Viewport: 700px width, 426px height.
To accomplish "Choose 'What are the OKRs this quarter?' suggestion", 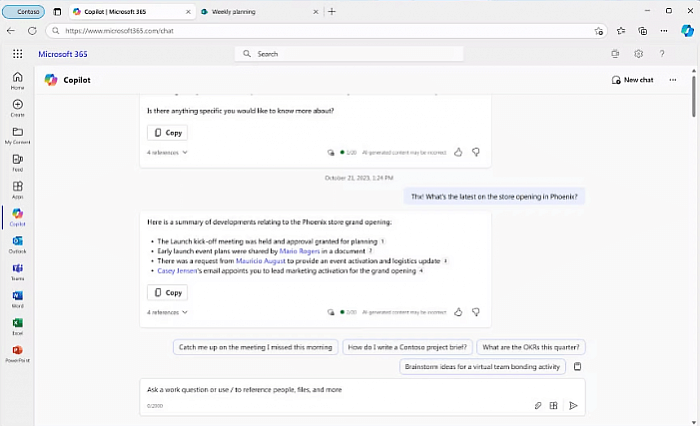I will click(531, 347).
